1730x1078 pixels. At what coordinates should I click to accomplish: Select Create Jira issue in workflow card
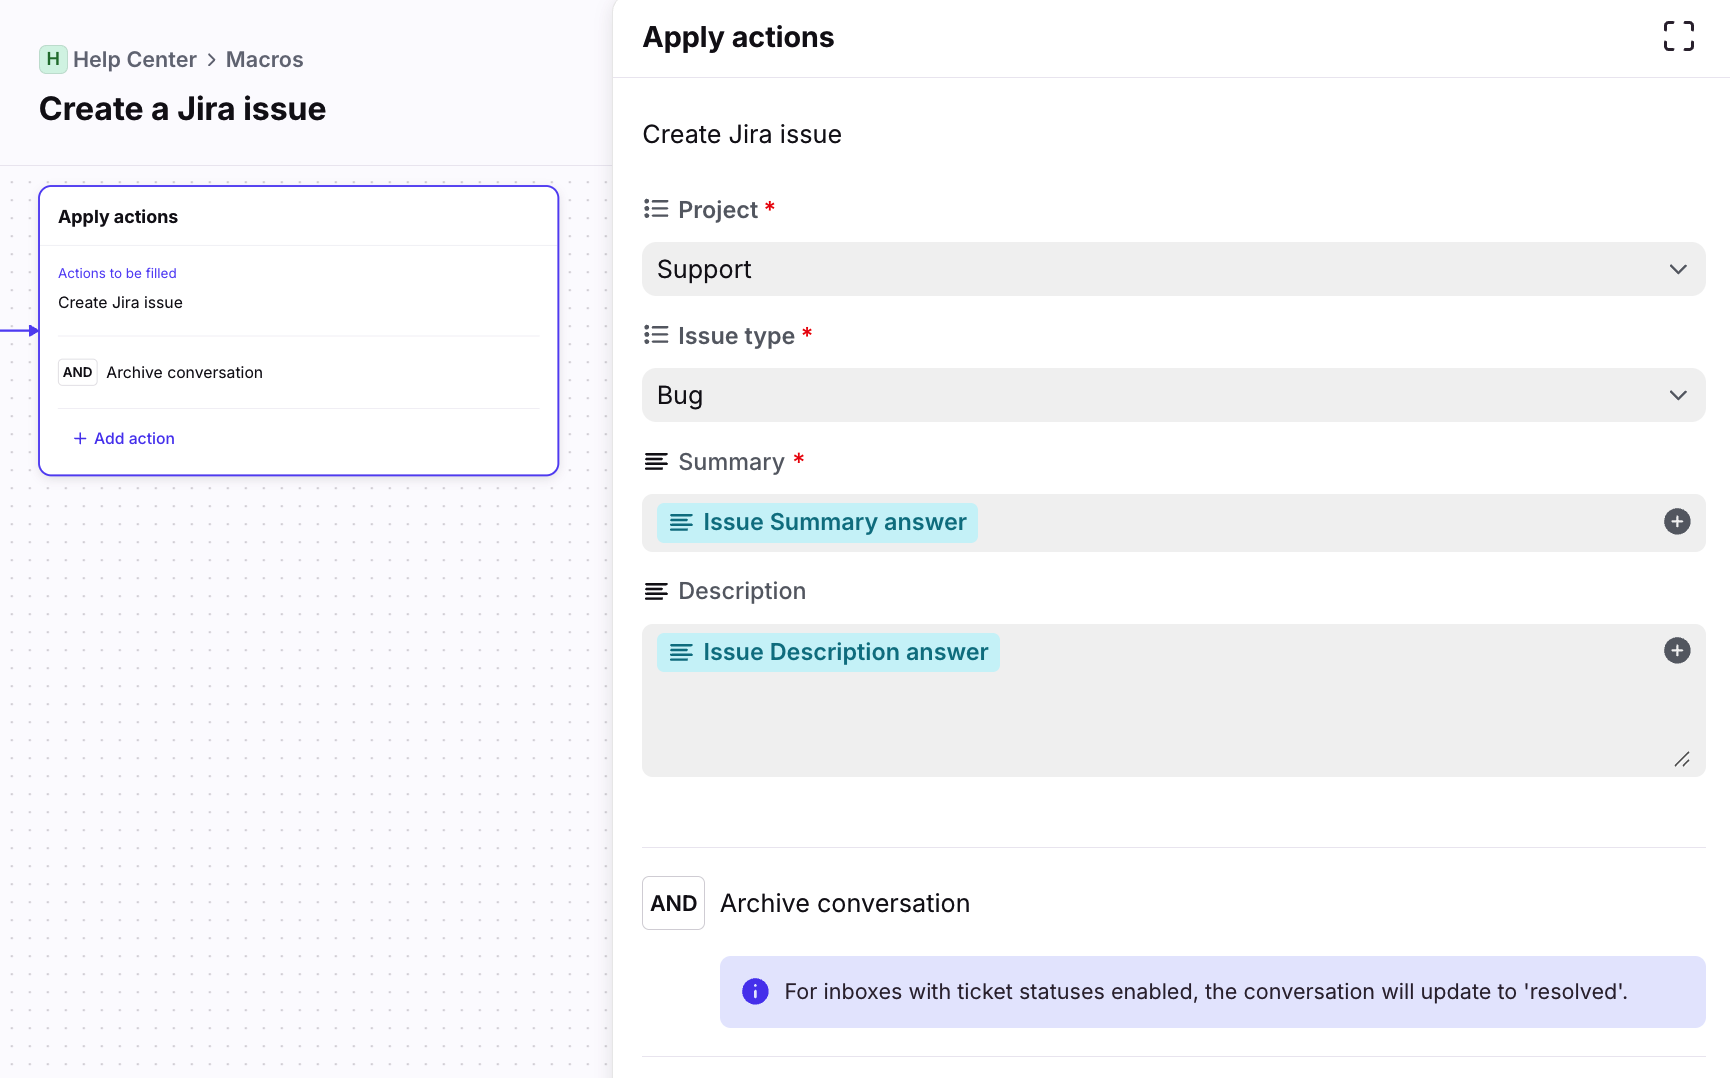point(120,303)
